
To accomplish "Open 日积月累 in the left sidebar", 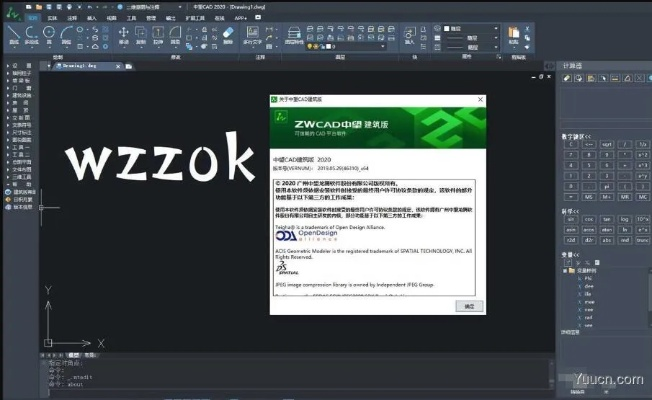I will tap(19, 200).
